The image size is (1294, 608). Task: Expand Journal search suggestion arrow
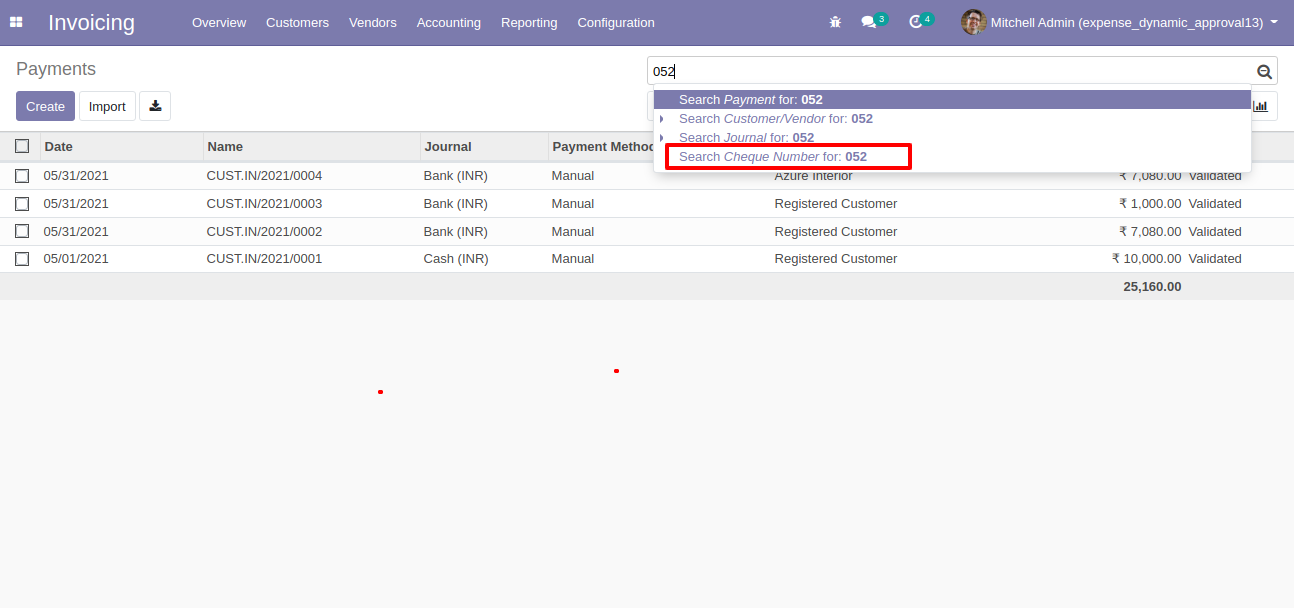(x=662, y=137)
